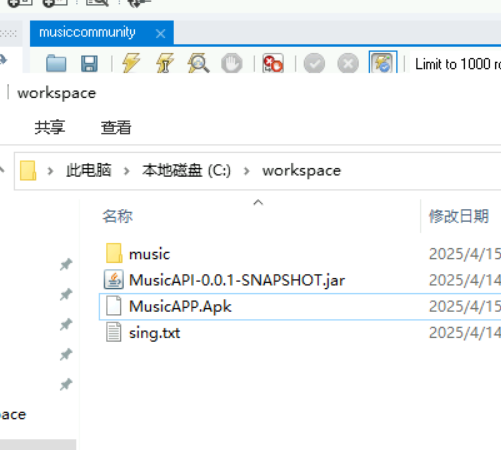
Task: Click the date 2025/4/15 of music folder
Action: tap(465, 254)
